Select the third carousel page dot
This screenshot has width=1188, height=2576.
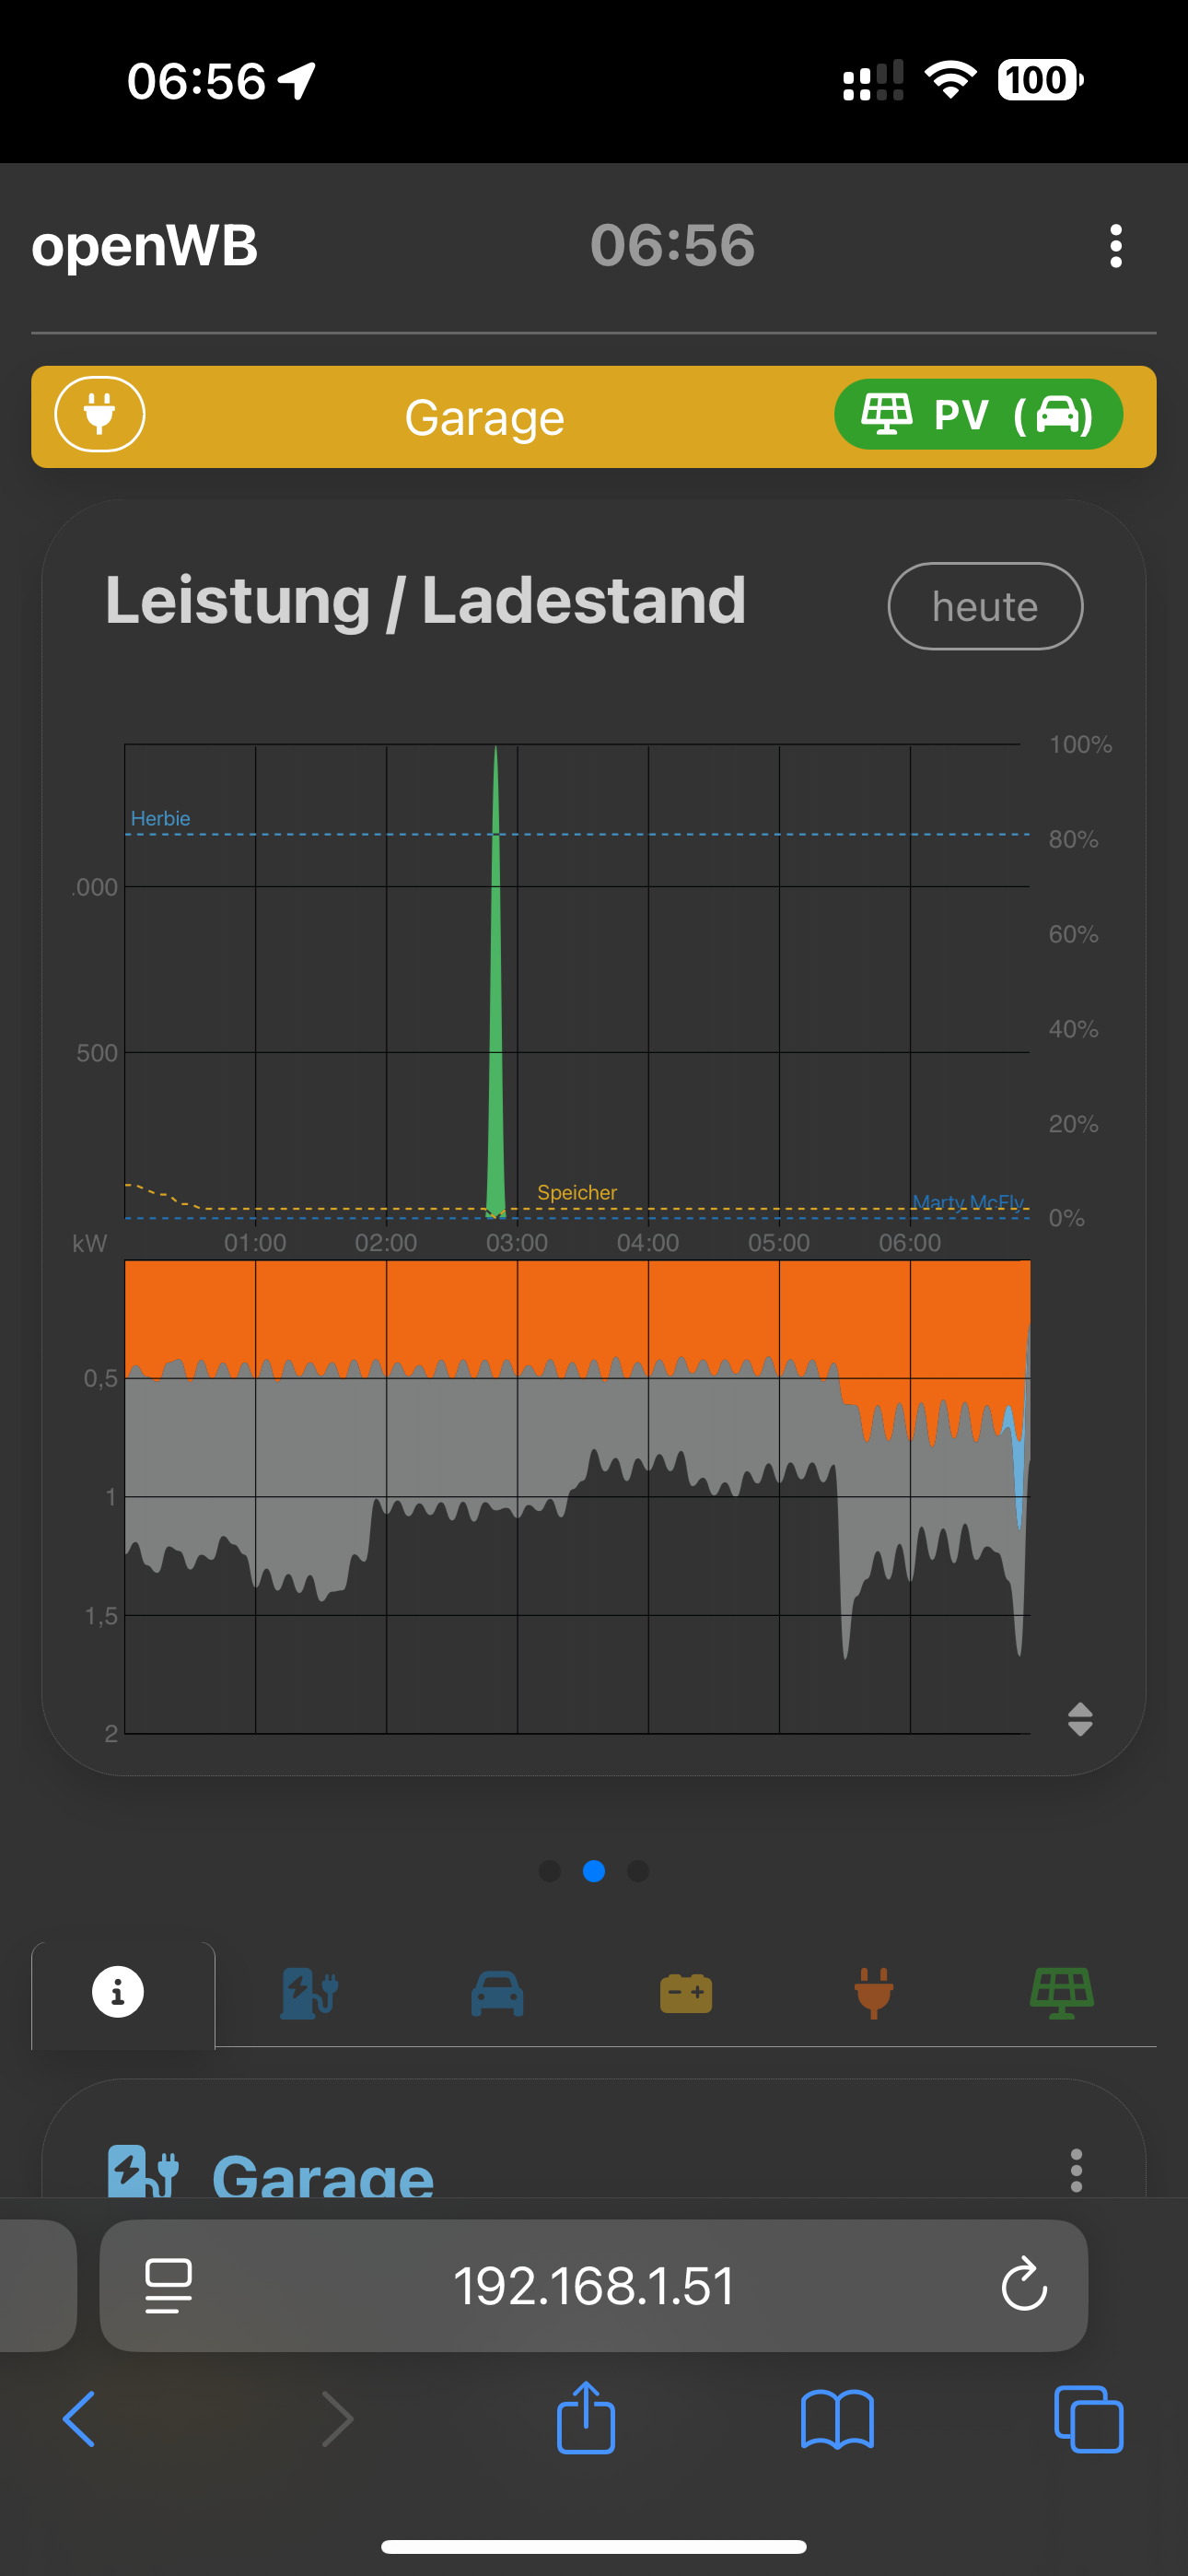[638, 1870]
